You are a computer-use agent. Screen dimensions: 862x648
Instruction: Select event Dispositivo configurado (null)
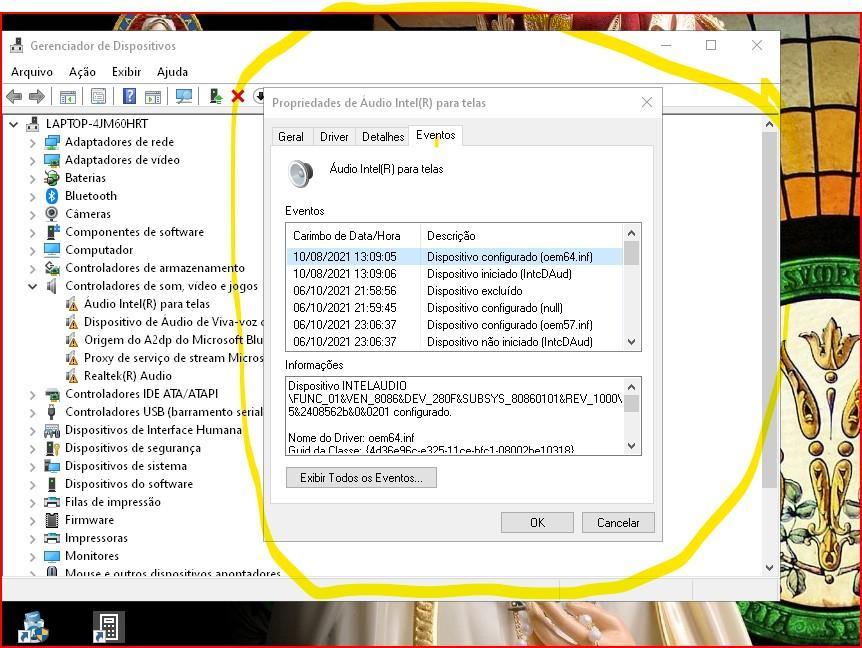coord(454,308)
